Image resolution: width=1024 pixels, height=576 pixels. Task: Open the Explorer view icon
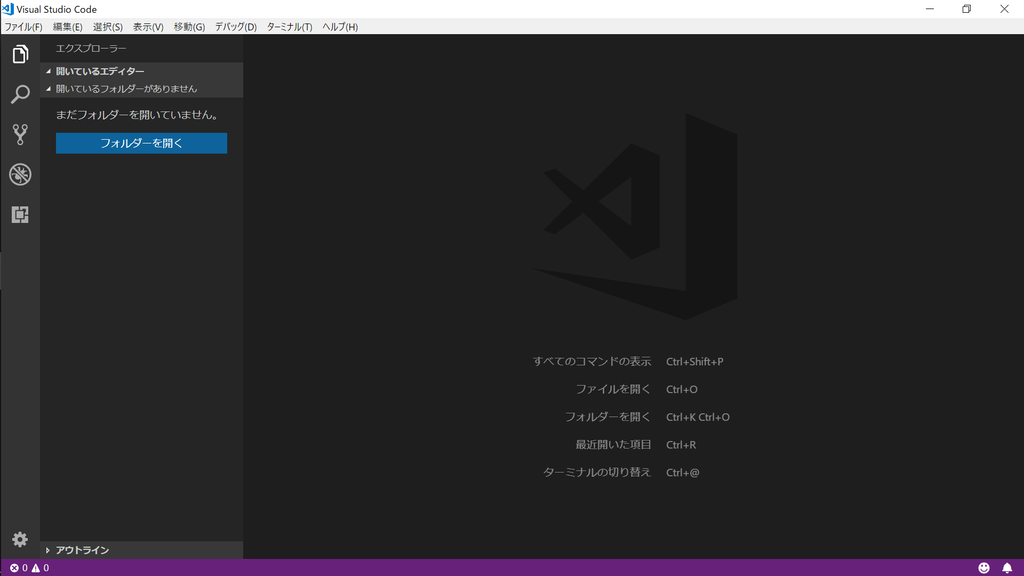pos(20,54)
